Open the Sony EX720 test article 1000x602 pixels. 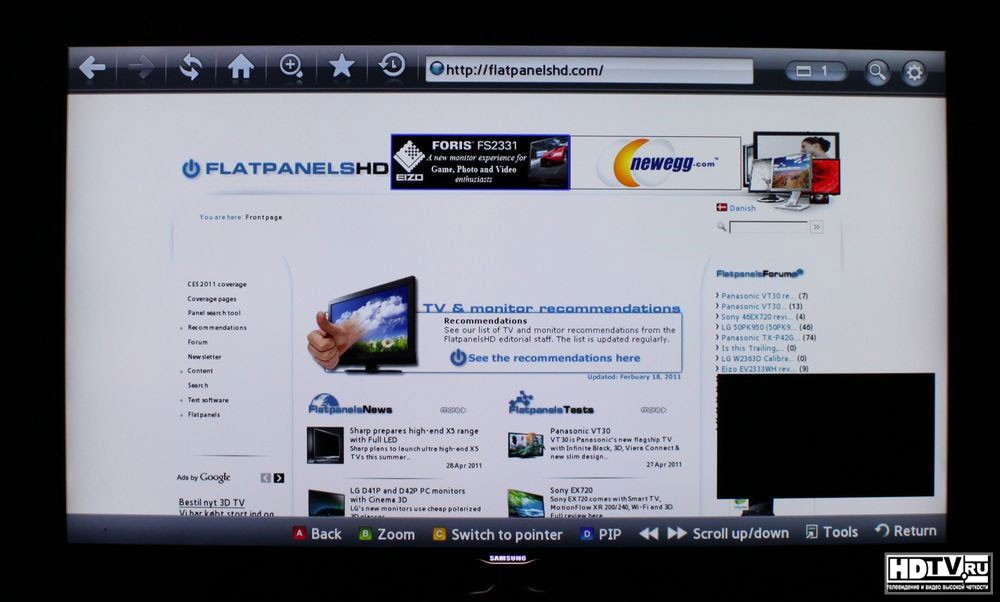571,490
